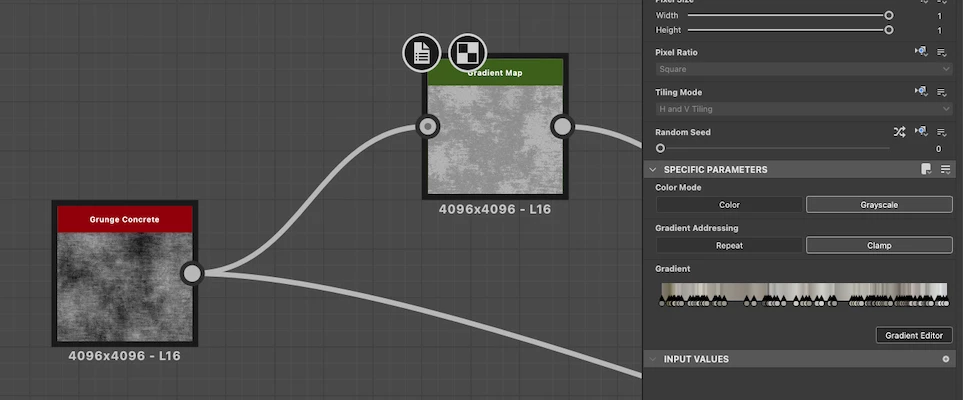Select the Grunge Concrete node thumbnail
The height and width of the screenshot is (400, 963).
125,286
